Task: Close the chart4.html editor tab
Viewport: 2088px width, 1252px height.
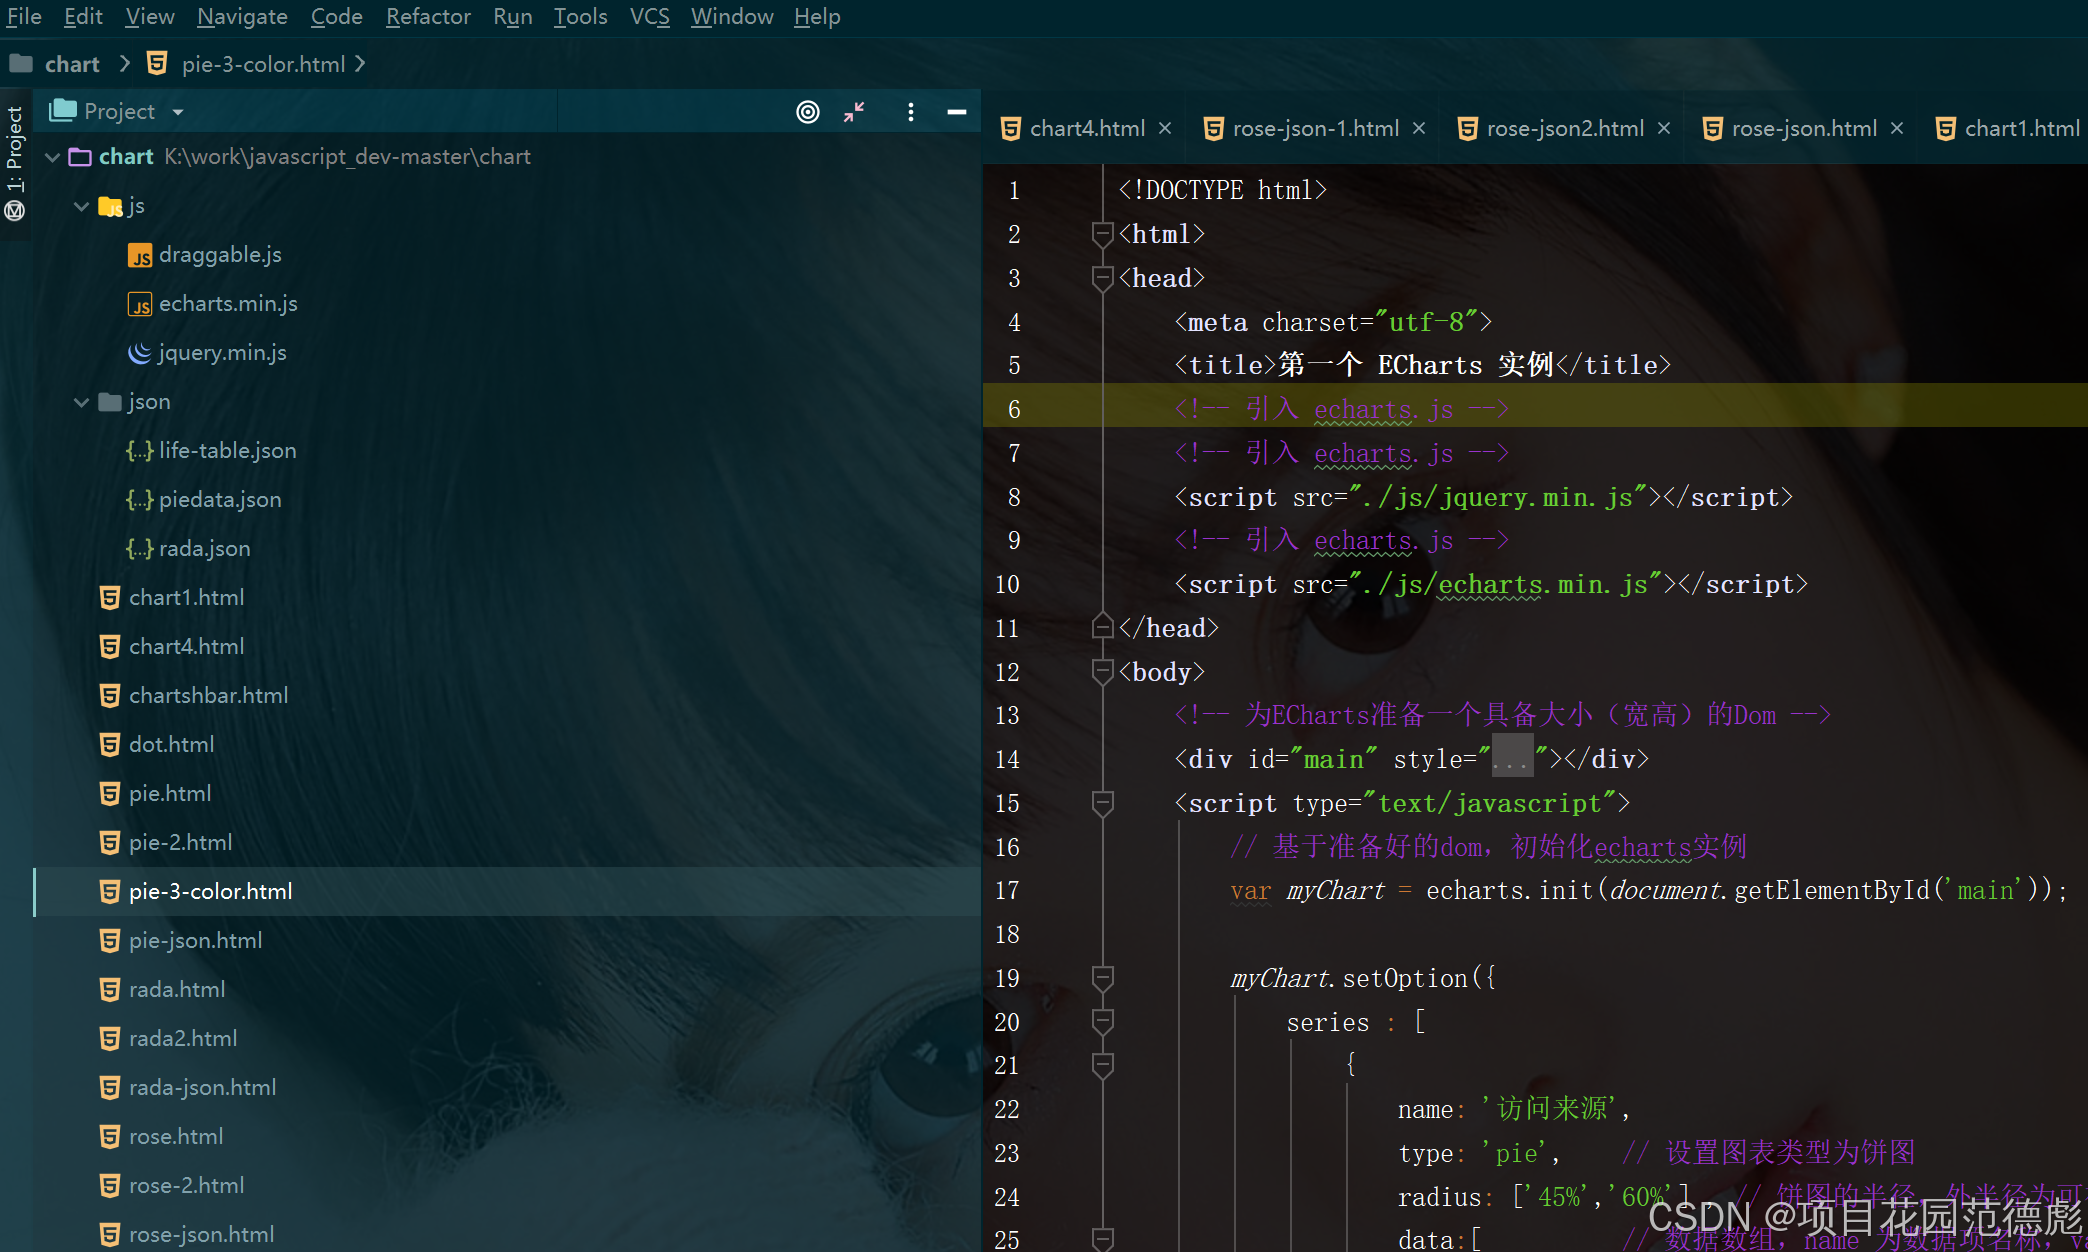Action: click(x=1165, y=128)
